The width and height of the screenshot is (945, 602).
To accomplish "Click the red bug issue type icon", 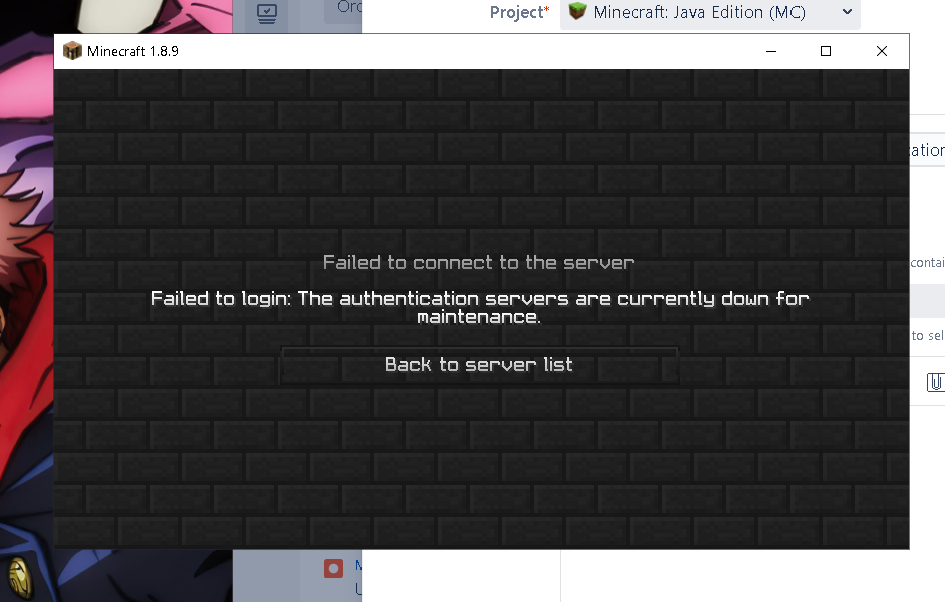I will click(x=333, y=568).
